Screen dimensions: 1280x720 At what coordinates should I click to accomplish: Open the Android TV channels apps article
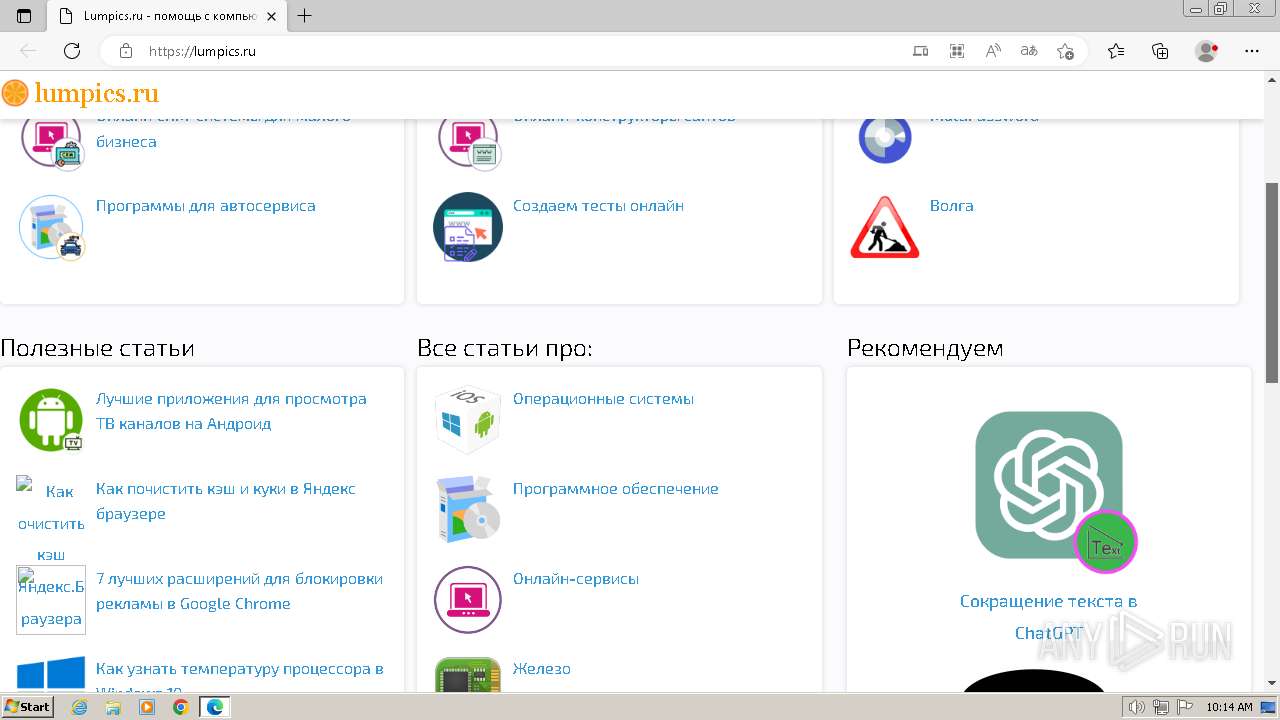click(x=231, y=411)
